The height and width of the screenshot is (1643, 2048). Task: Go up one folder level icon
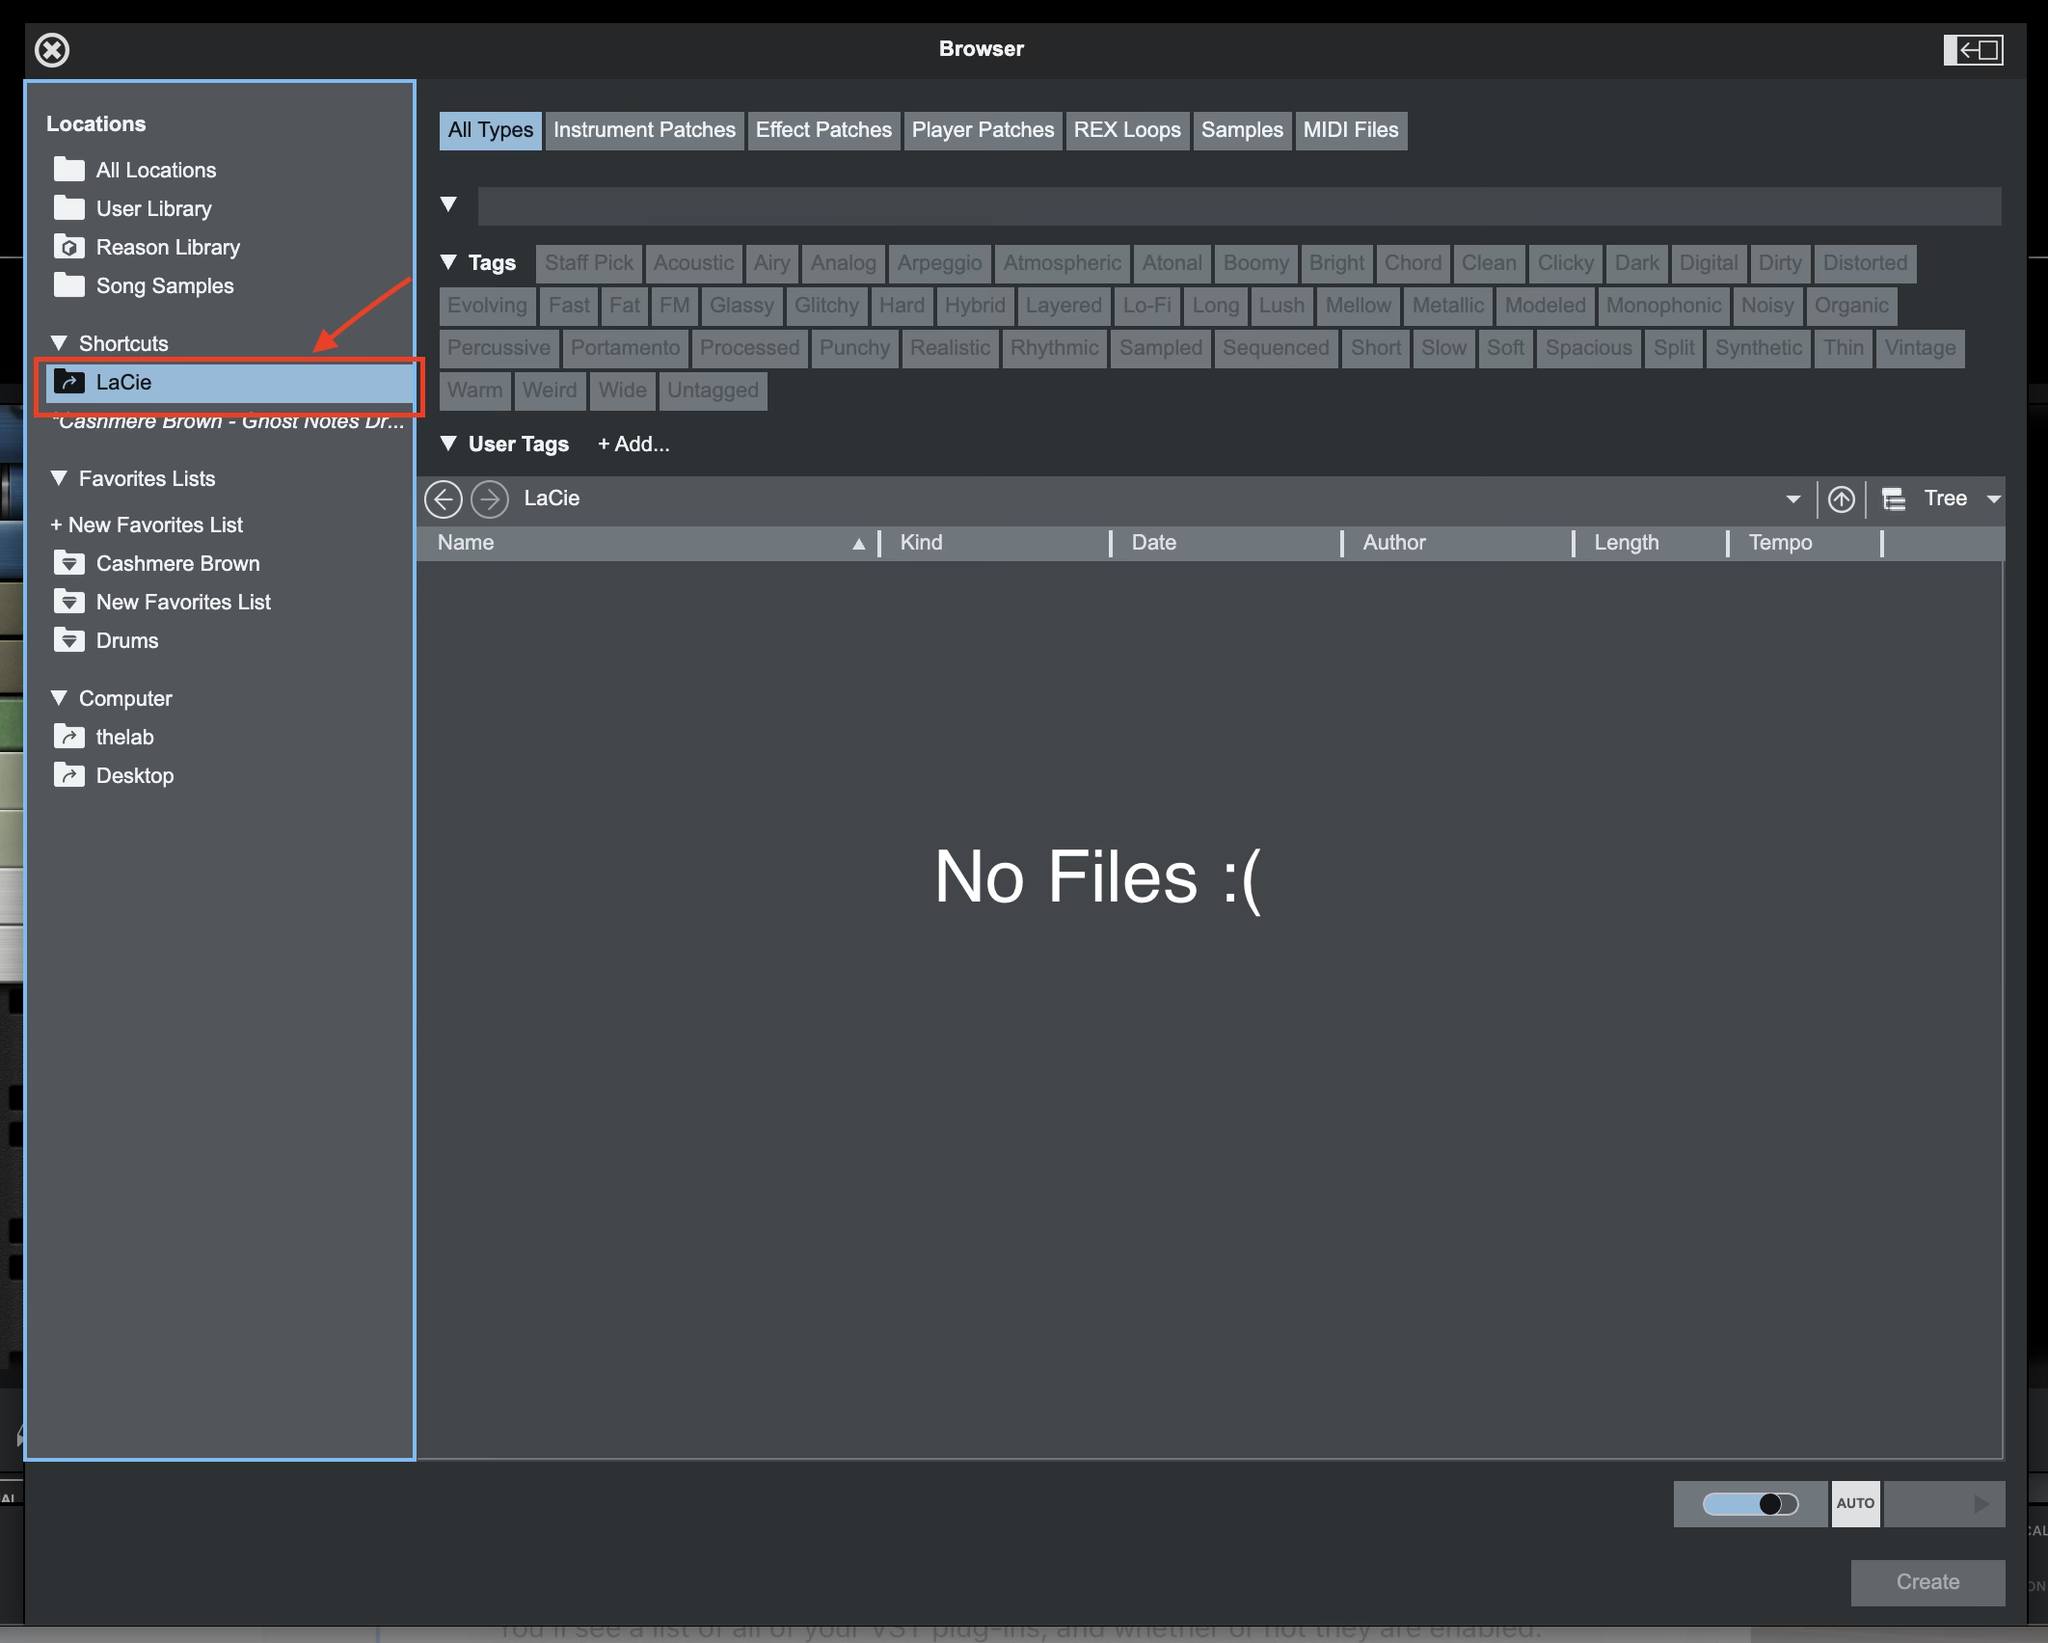point(1841,498)
